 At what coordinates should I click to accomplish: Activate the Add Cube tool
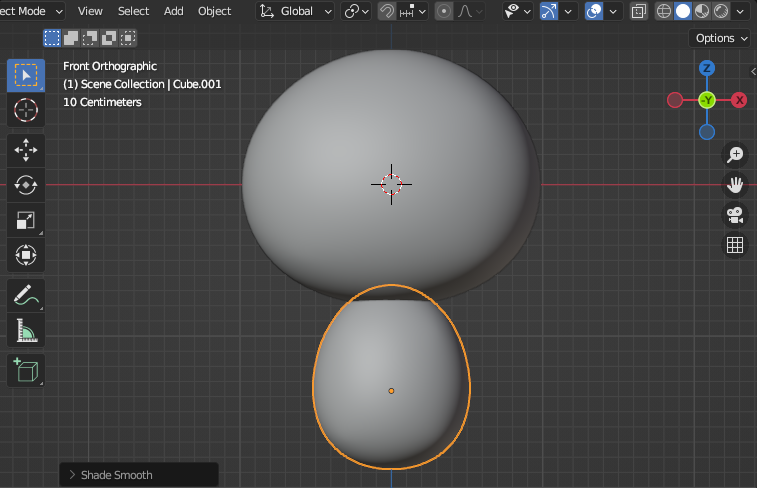pos(26,370)
